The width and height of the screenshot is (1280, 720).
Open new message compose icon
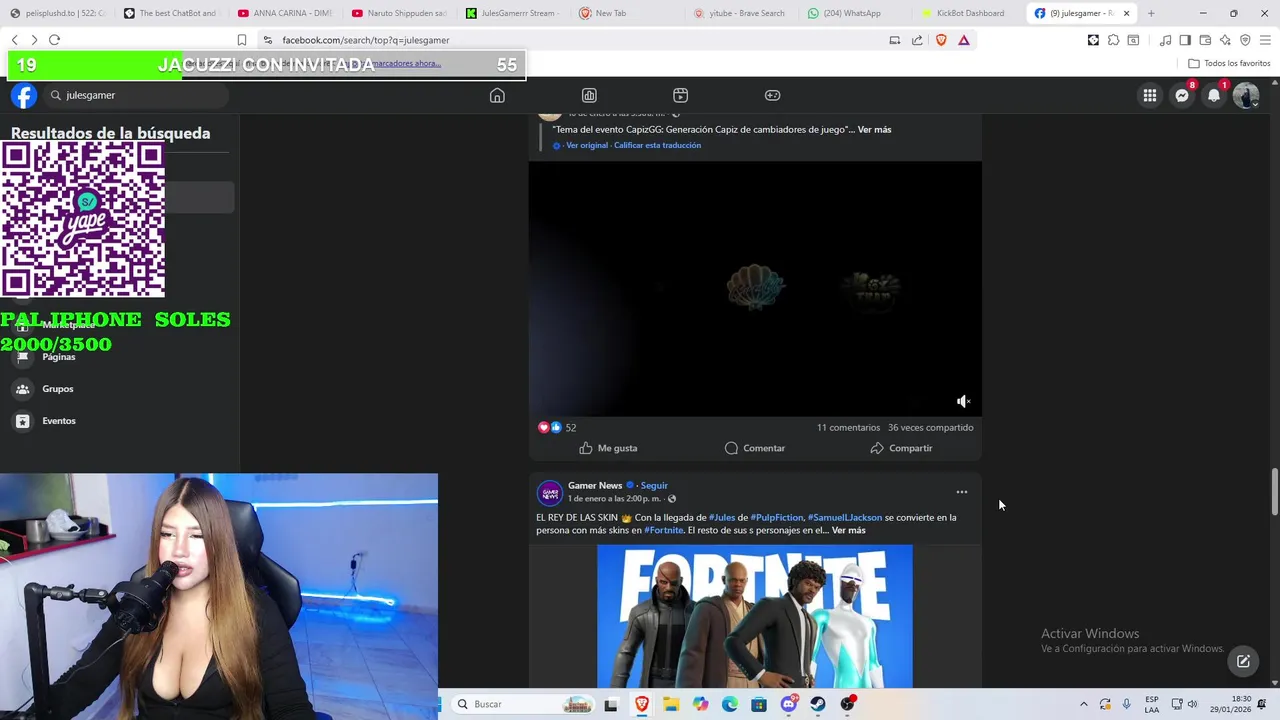tap(1243, 661)
